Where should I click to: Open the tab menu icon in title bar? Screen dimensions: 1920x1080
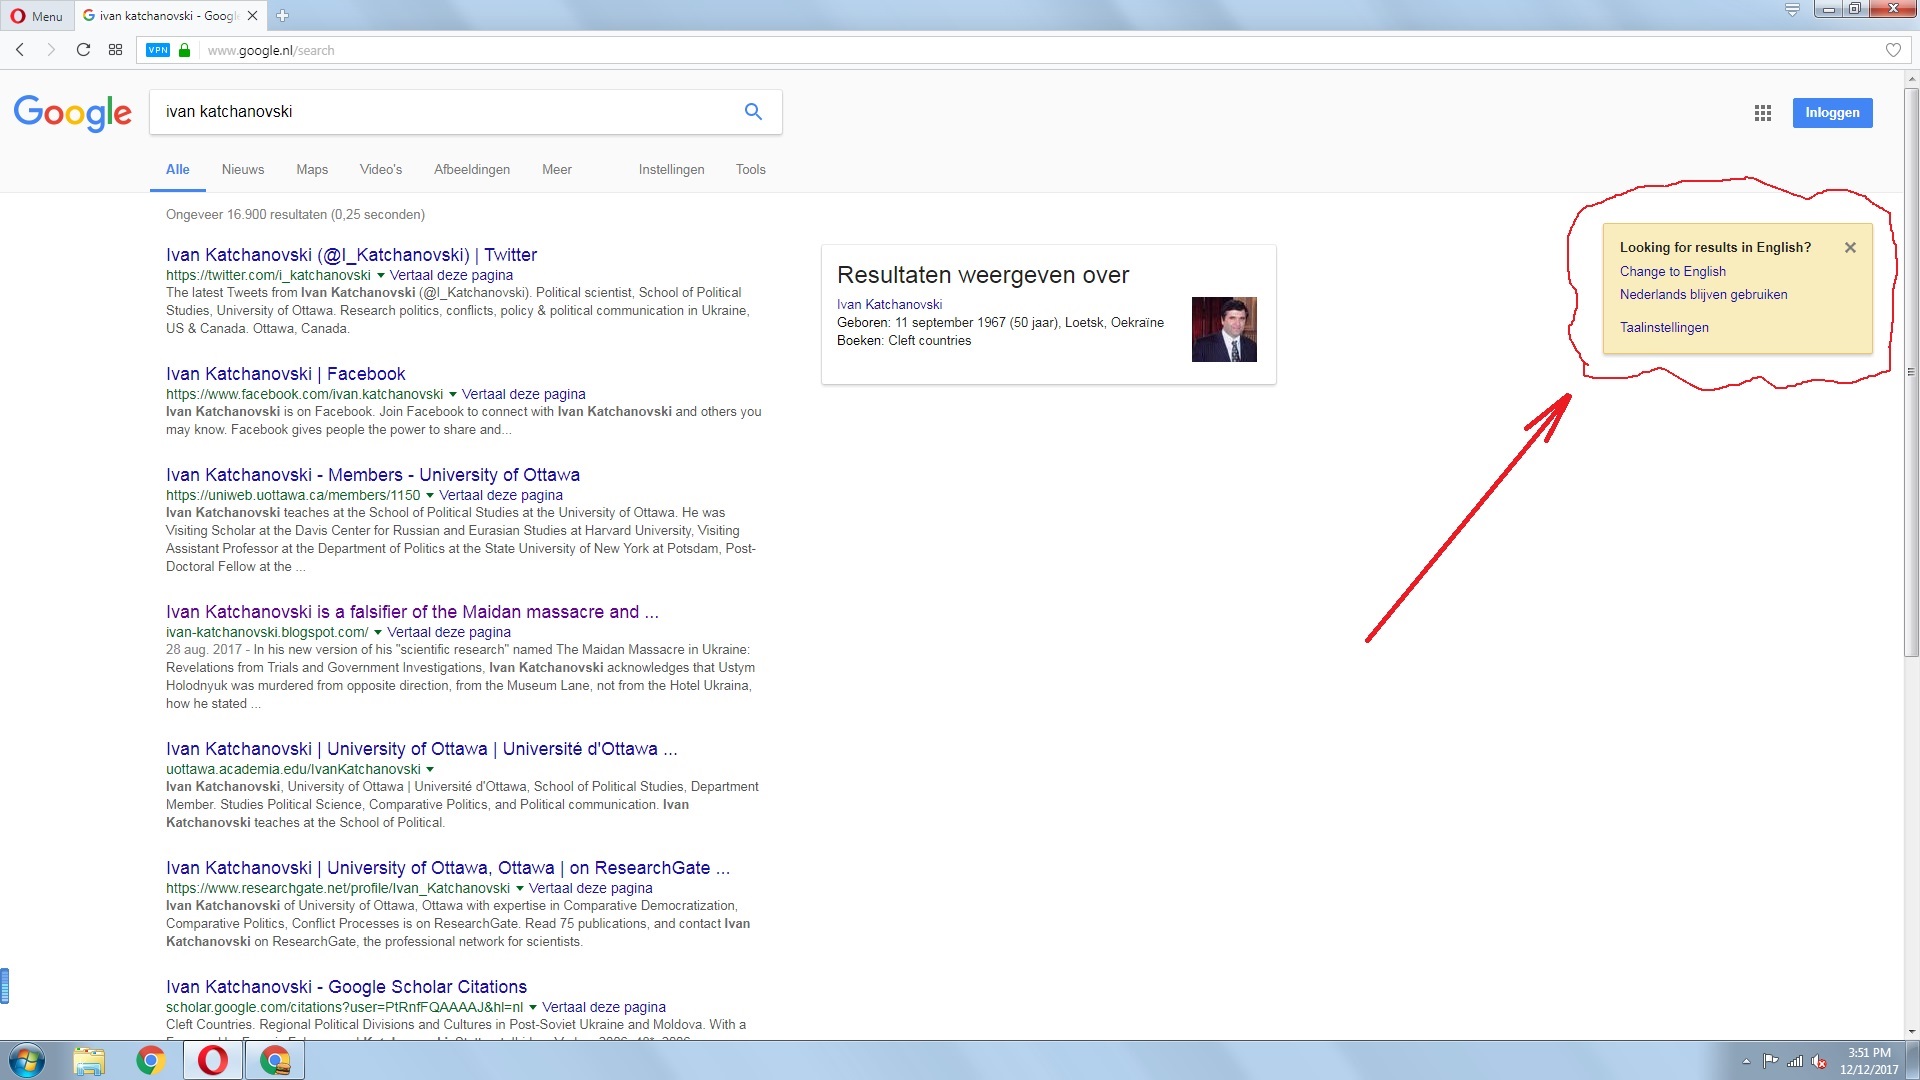click(x=1792, y=10)
